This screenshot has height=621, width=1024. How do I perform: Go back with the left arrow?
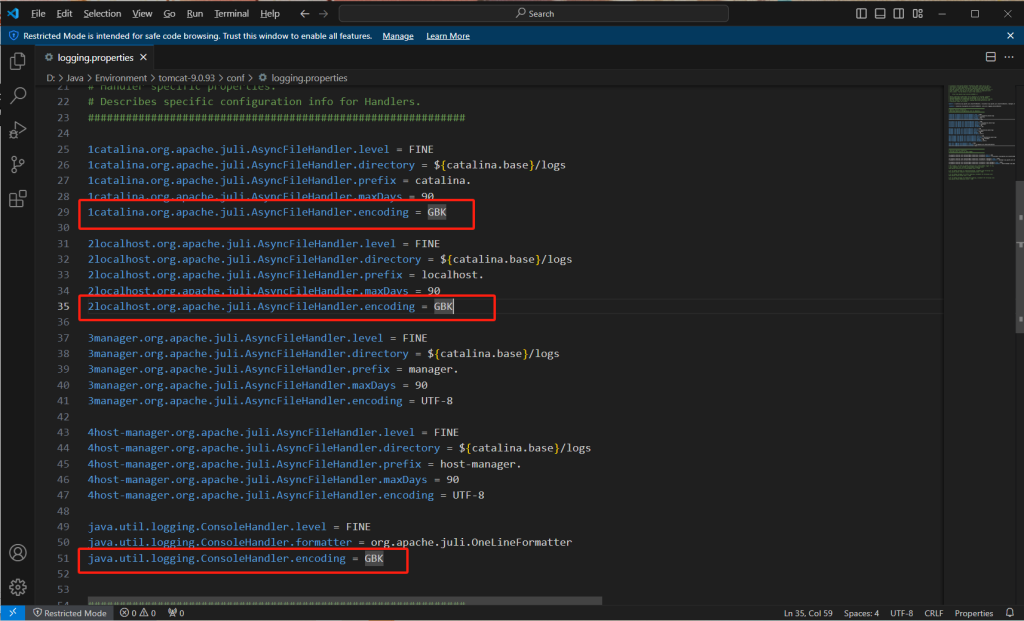coord(304,13)
